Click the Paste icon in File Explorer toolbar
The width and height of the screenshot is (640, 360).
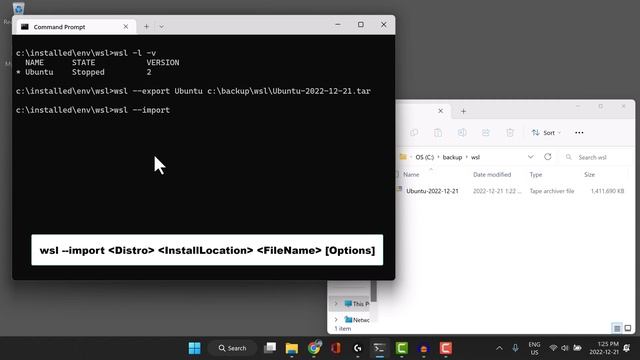[438, 133]
